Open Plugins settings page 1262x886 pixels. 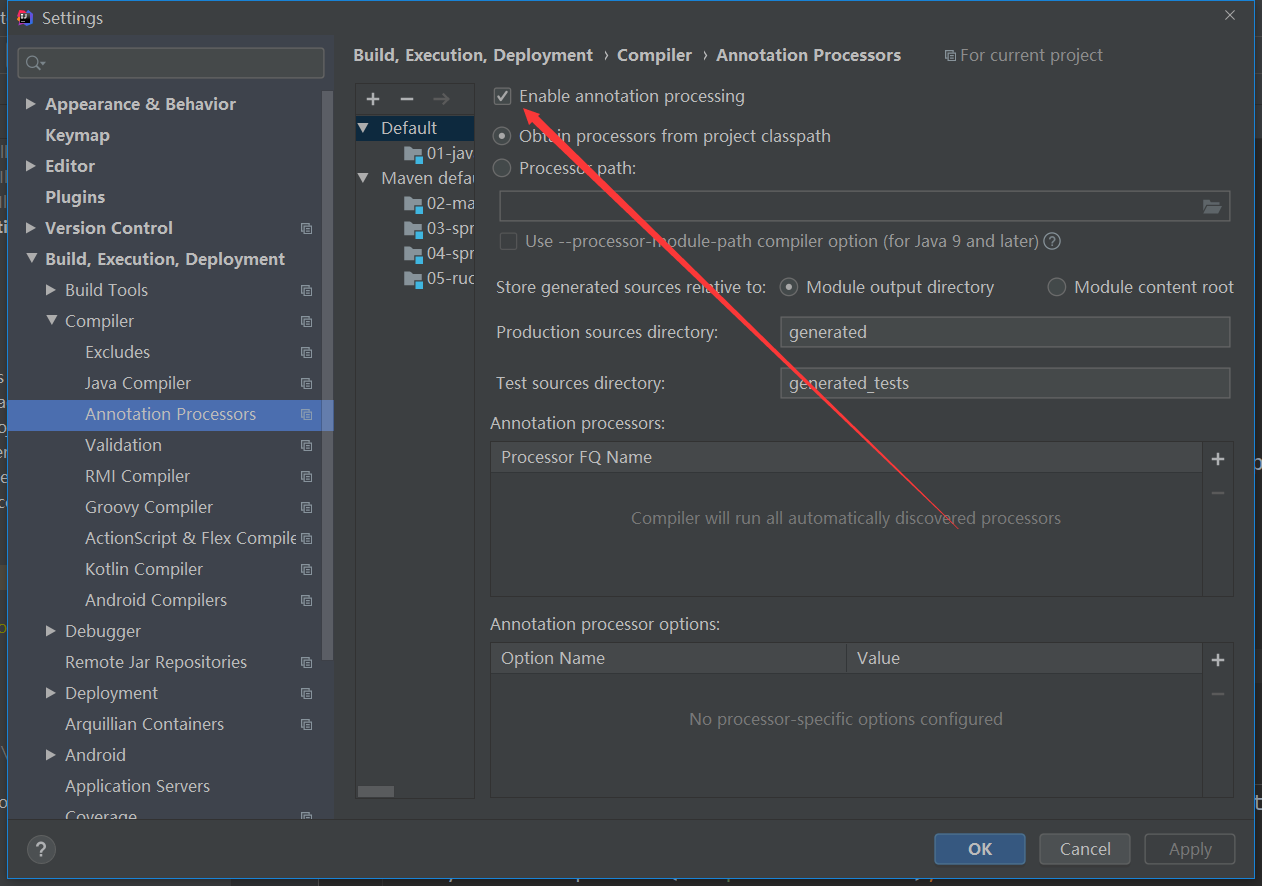coord(75,197)
